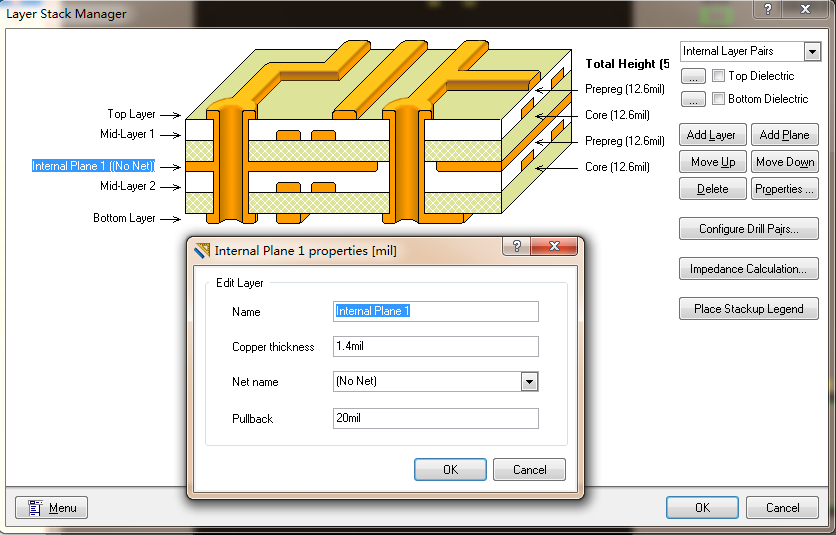Open the Internal Layer Pairs dropdown

click(x=812, y=52)
